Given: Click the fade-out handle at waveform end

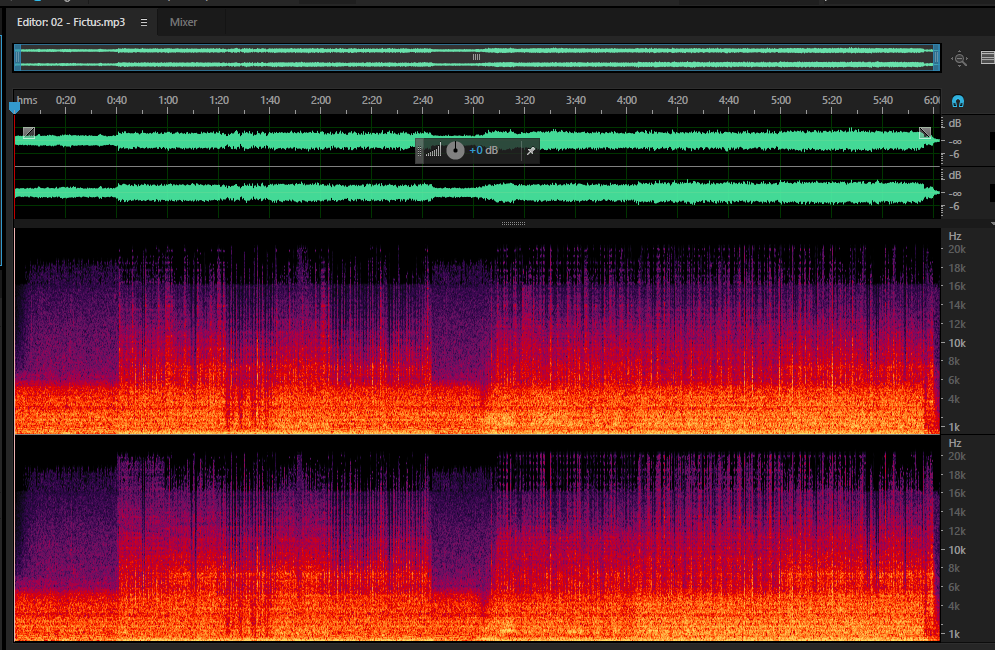Looking at the screenshot, I should coord(925,133).
